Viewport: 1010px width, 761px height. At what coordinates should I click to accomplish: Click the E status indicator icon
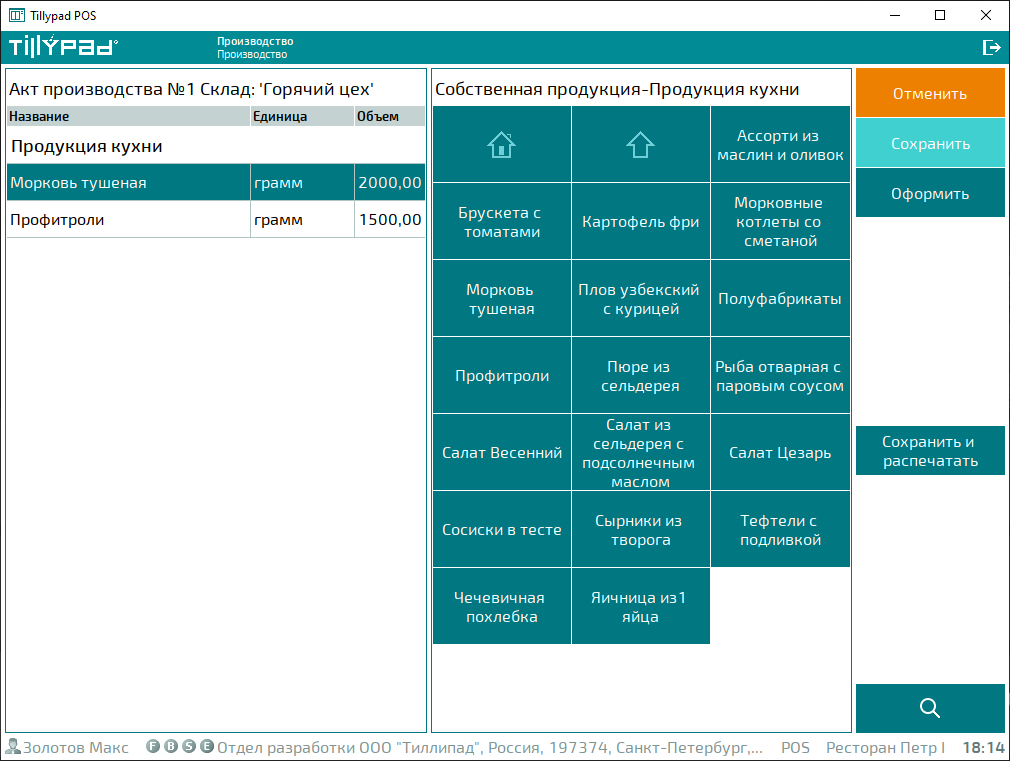tap(207, 746)
